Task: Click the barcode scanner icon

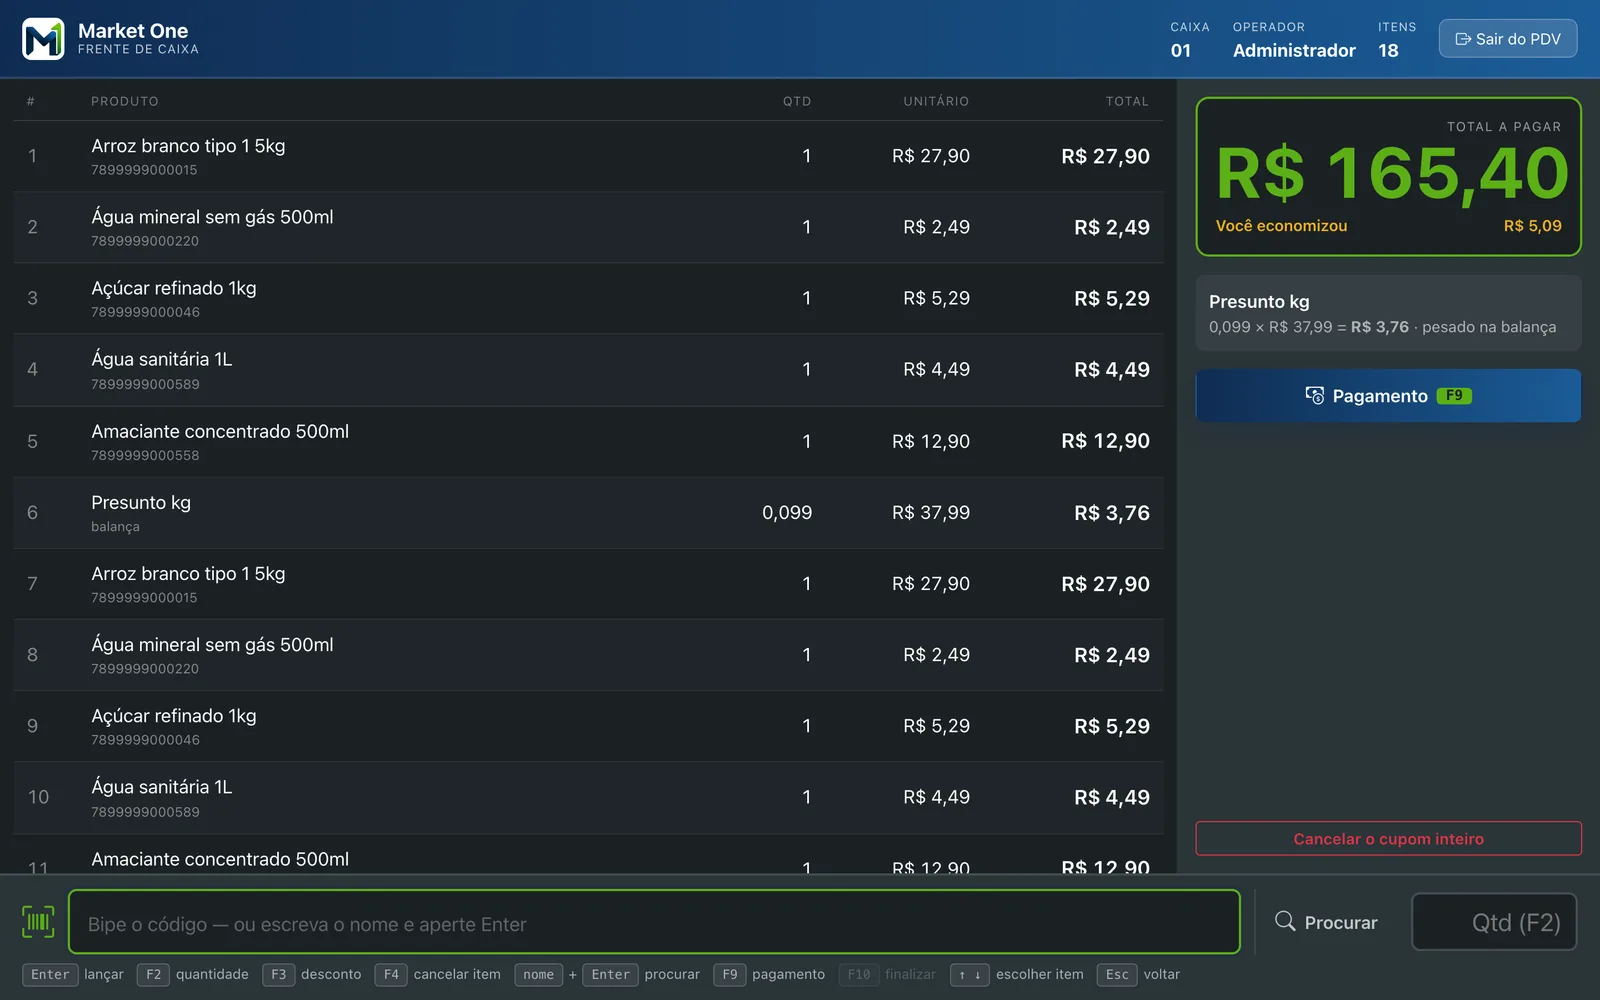Action: (x=38, y=922)
